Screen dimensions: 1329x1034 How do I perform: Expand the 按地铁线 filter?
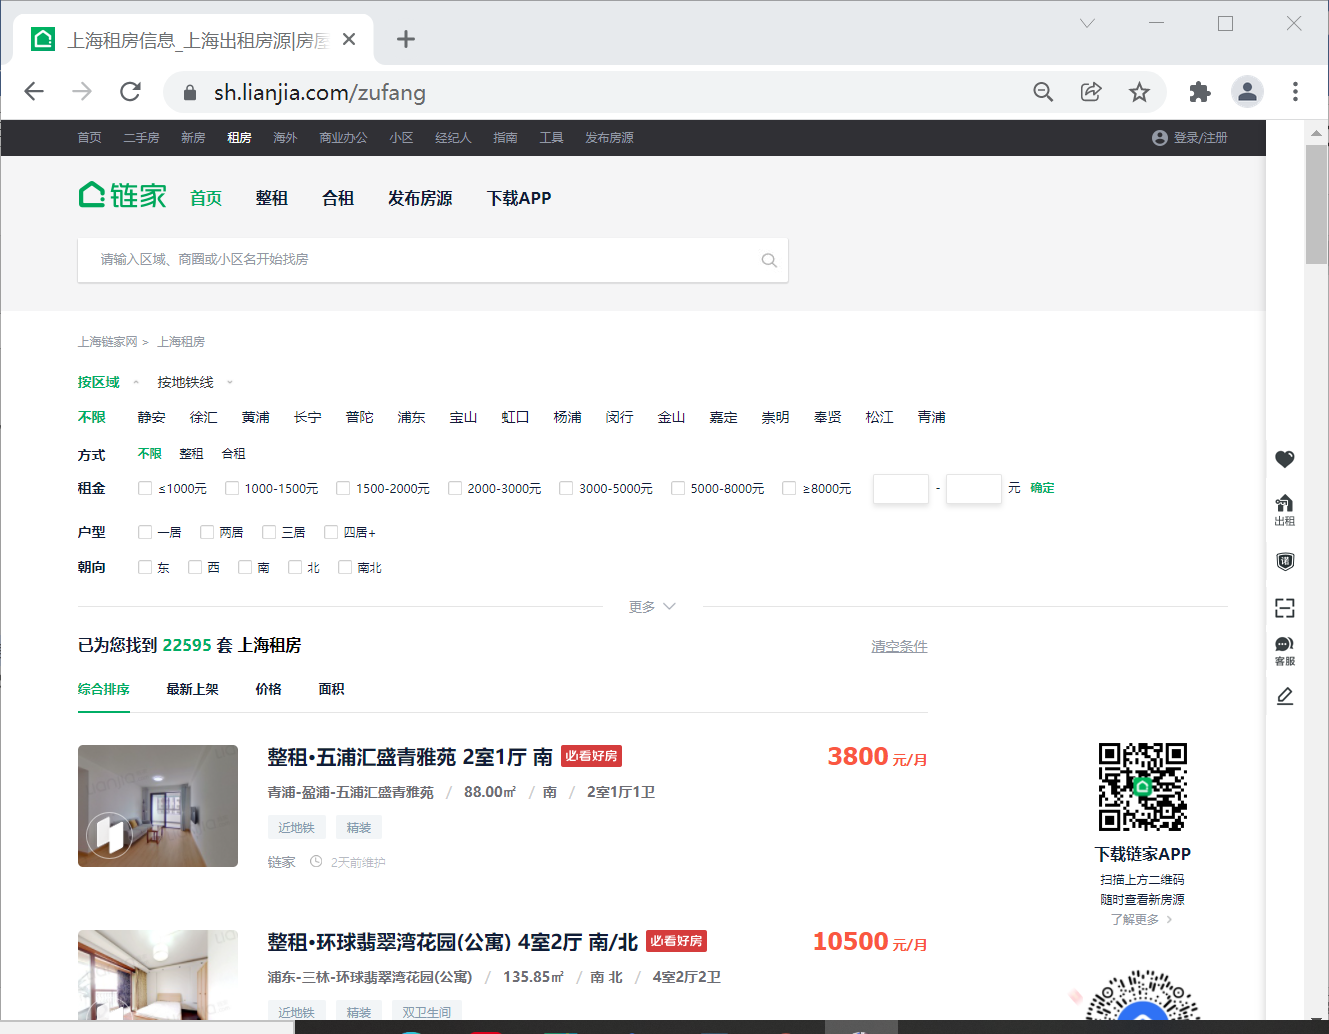pyautogui.click(x=195, y=382)
